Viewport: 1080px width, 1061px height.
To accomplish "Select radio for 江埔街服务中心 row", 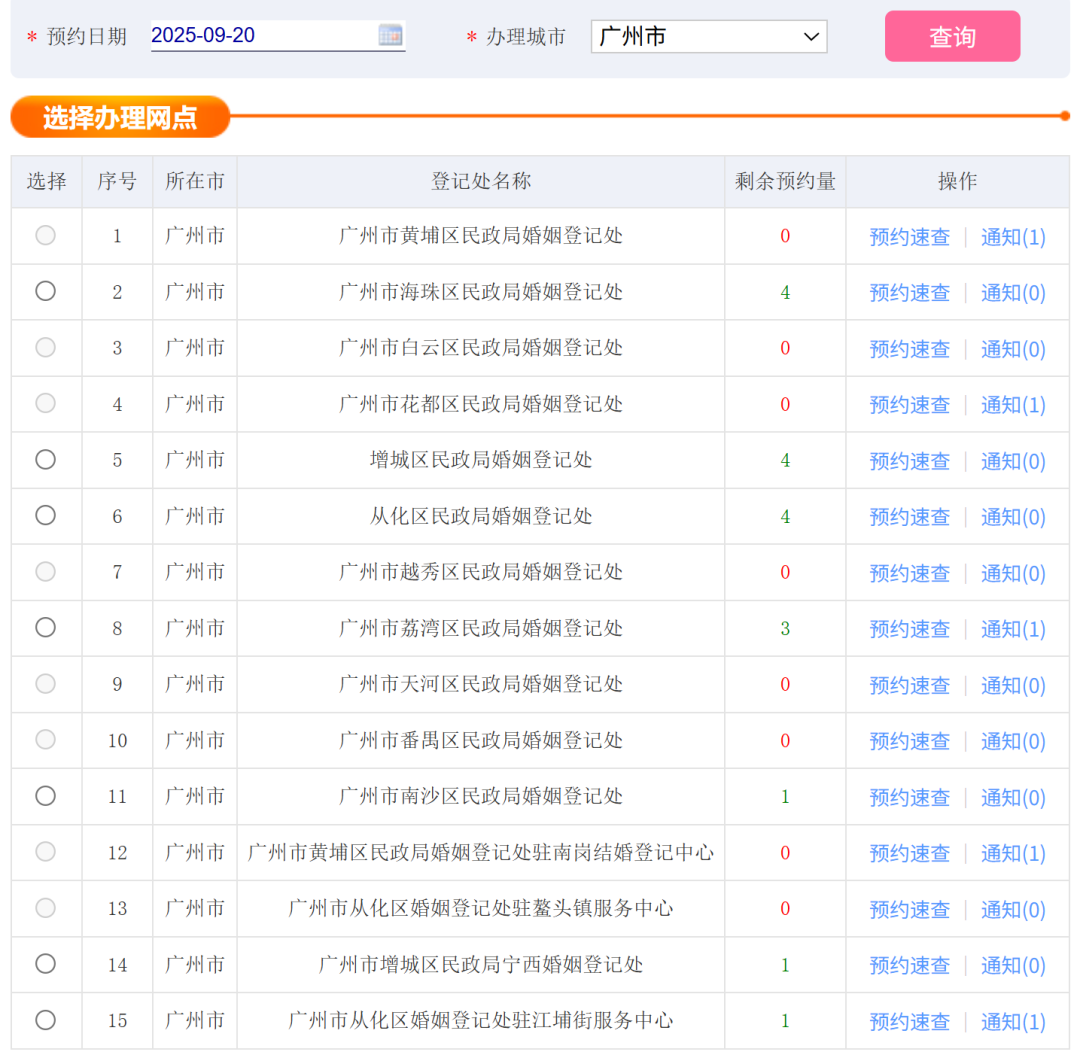I will [46, 1019].
